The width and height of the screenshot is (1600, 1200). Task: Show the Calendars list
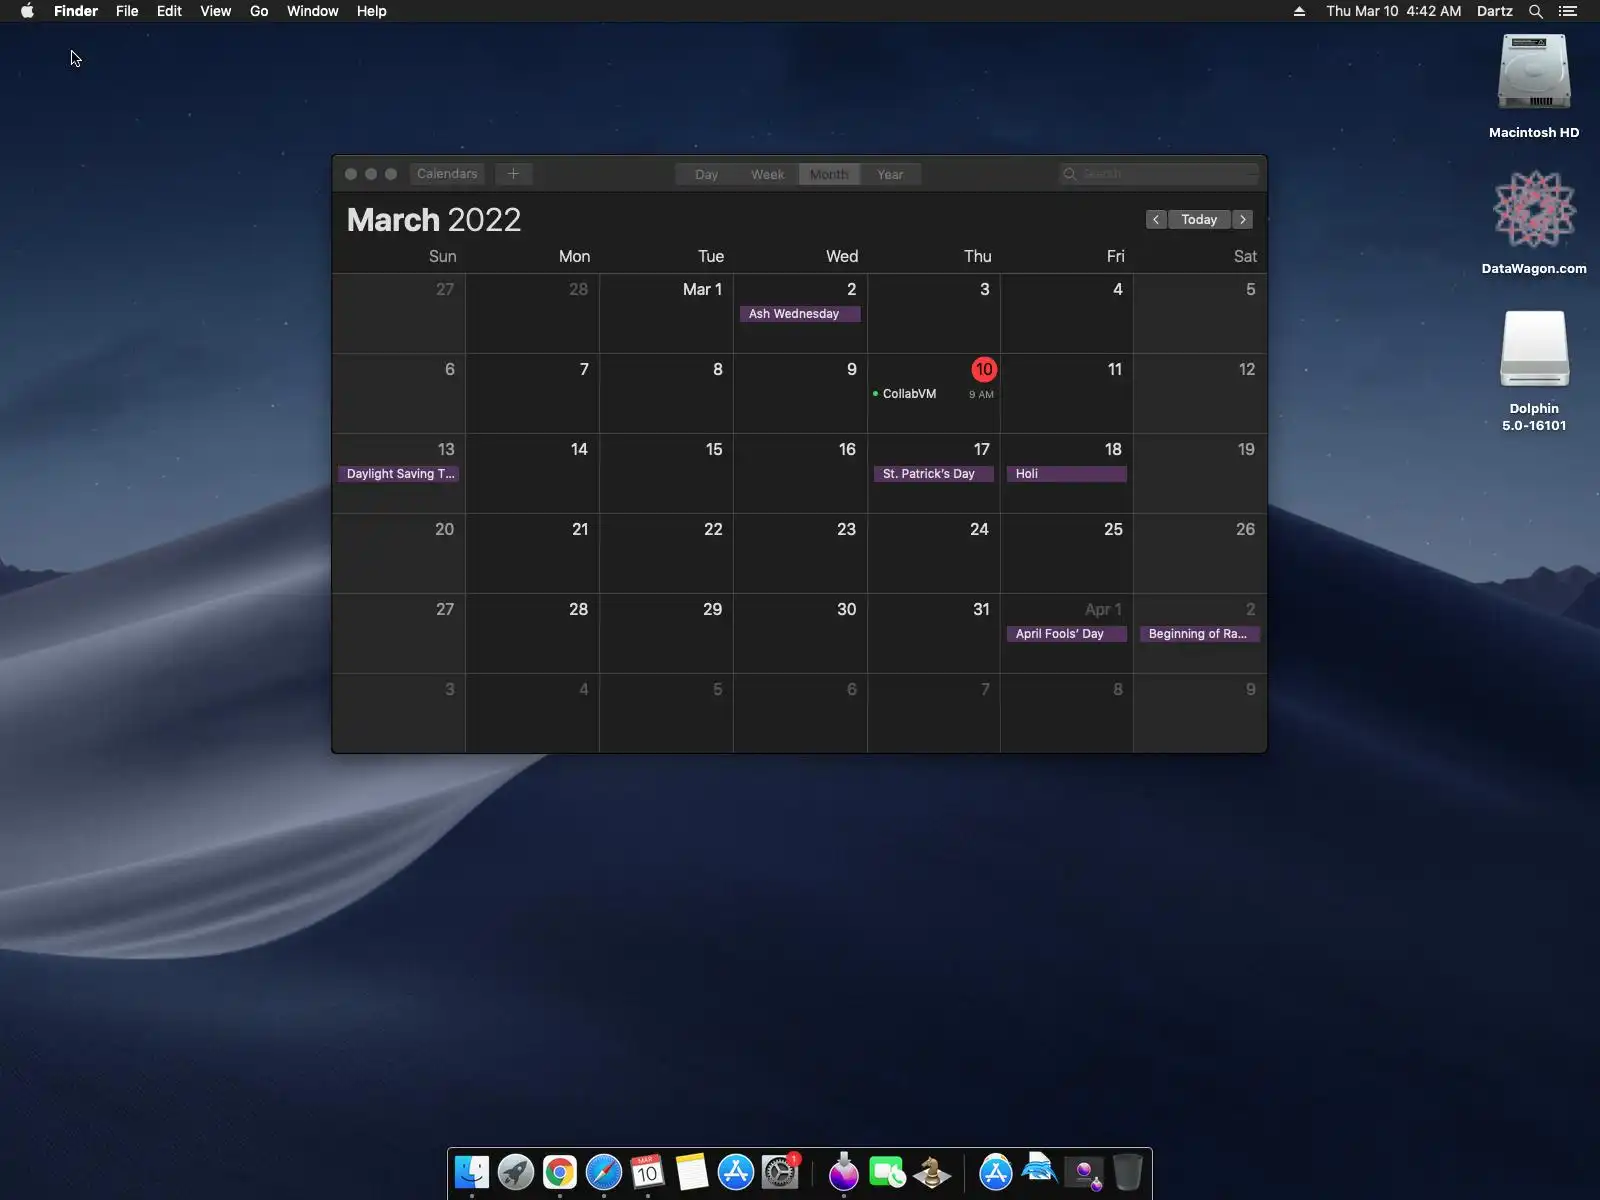(447, 174)
